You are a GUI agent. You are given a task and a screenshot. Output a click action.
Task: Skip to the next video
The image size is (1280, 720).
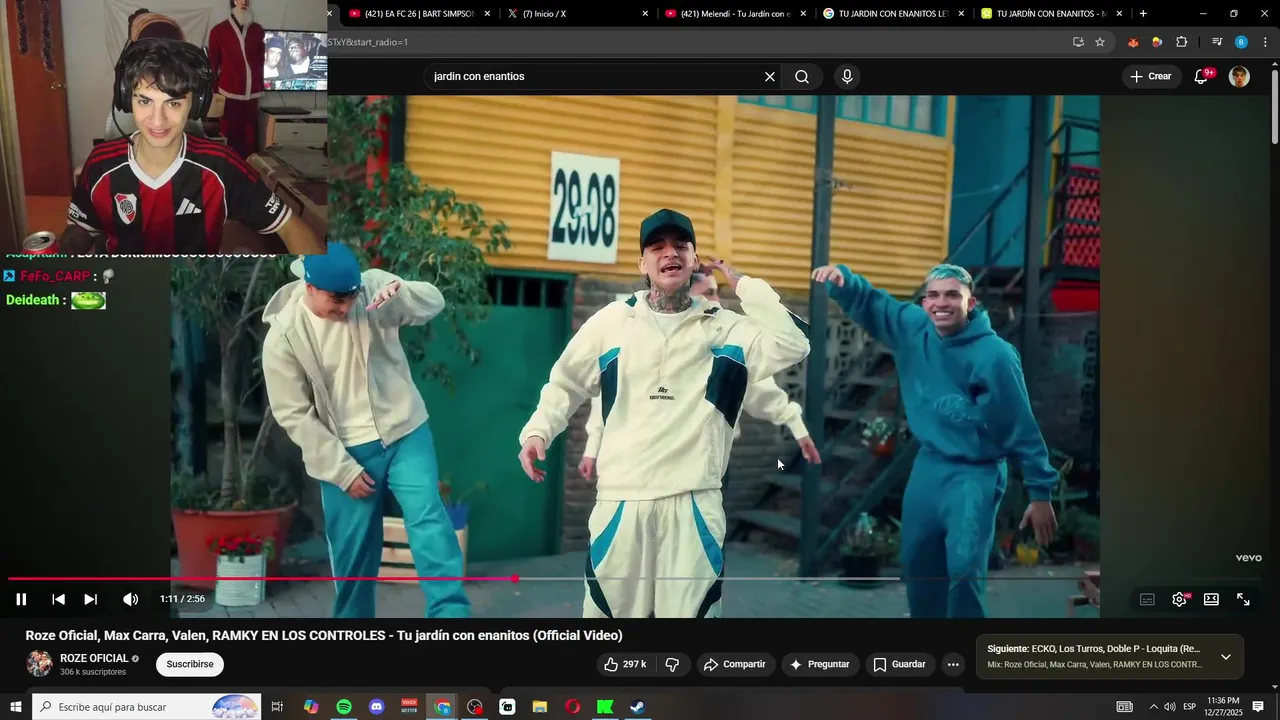(90, 599)
